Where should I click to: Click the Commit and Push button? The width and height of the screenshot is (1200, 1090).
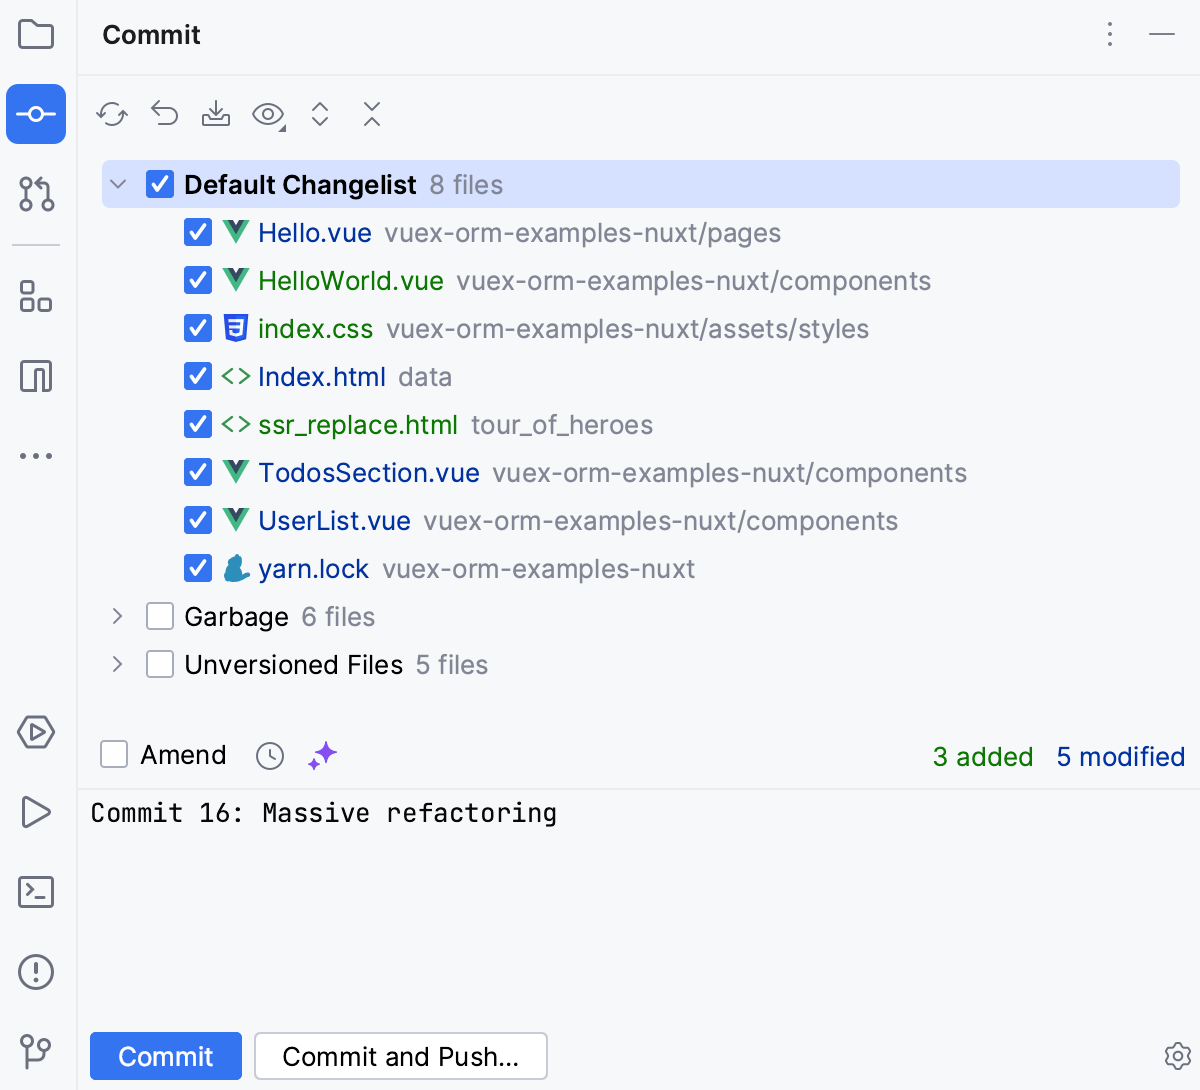400,1056
